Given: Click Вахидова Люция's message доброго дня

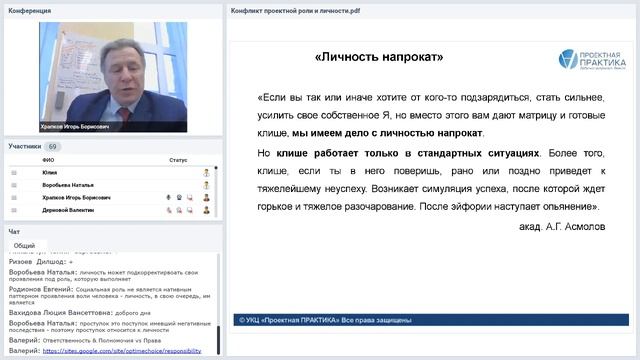Looking at the screenshot, I should [80, 313].
